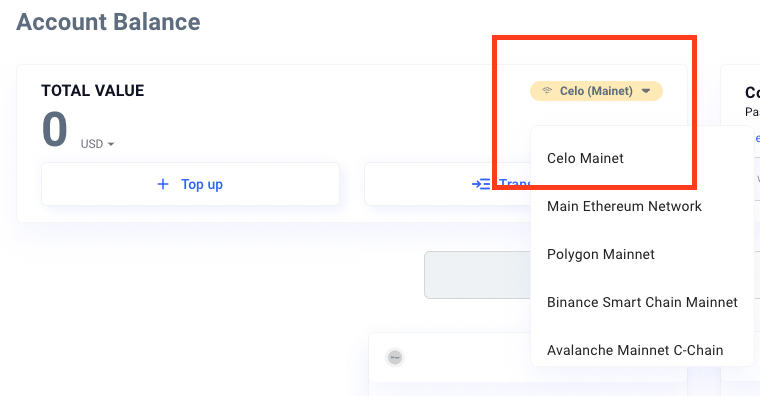
Task: Click the TOTAL VALUE label
Action: coord(93,91)
